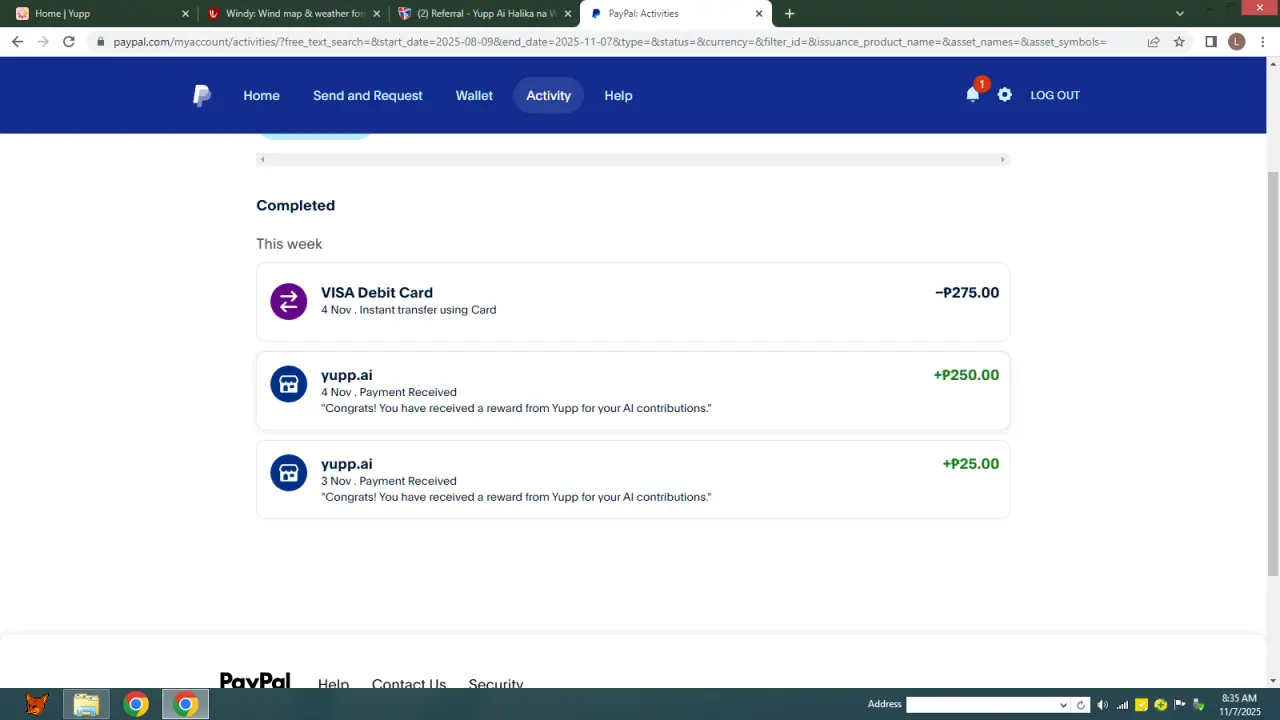This screenshot has width=1280, height=720.
Task: View site information lock icon
Action: [x=100, y=42]
